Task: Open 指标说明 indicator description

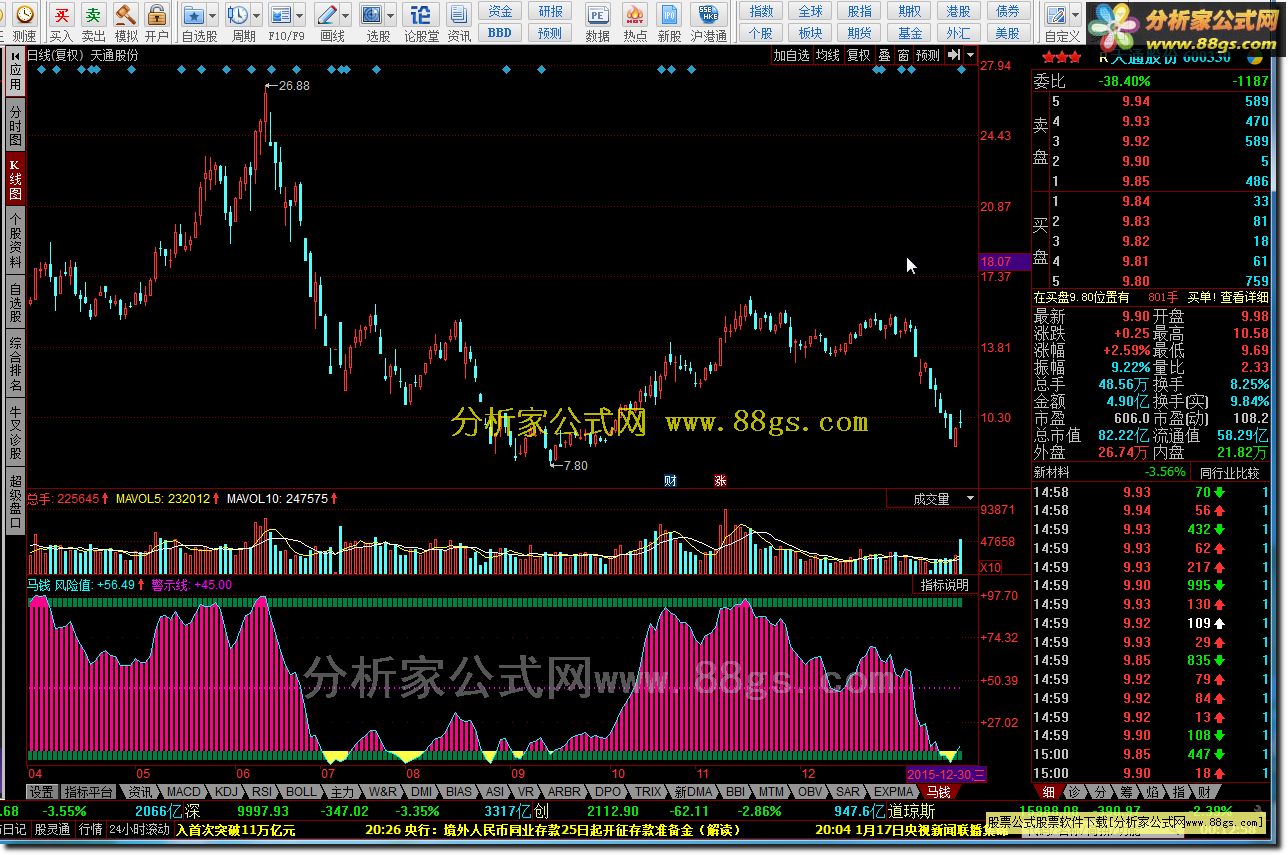Action: pos(944,585)
